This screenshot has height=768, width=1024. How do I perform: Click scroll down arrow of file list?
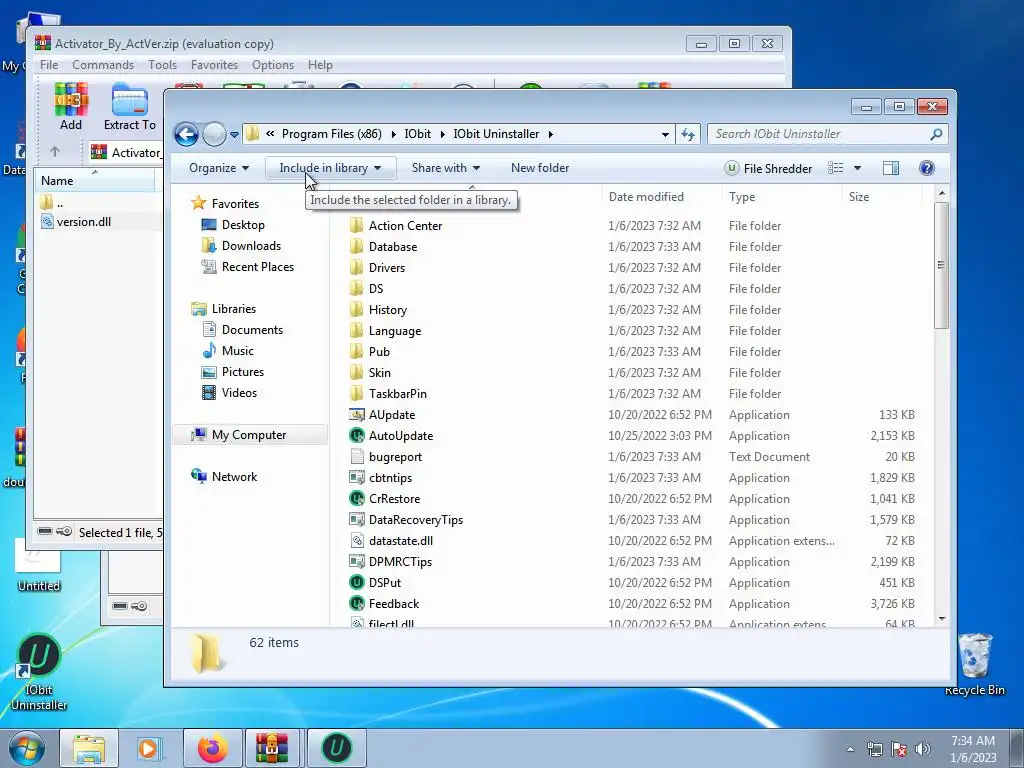click(x=941, y=618)
